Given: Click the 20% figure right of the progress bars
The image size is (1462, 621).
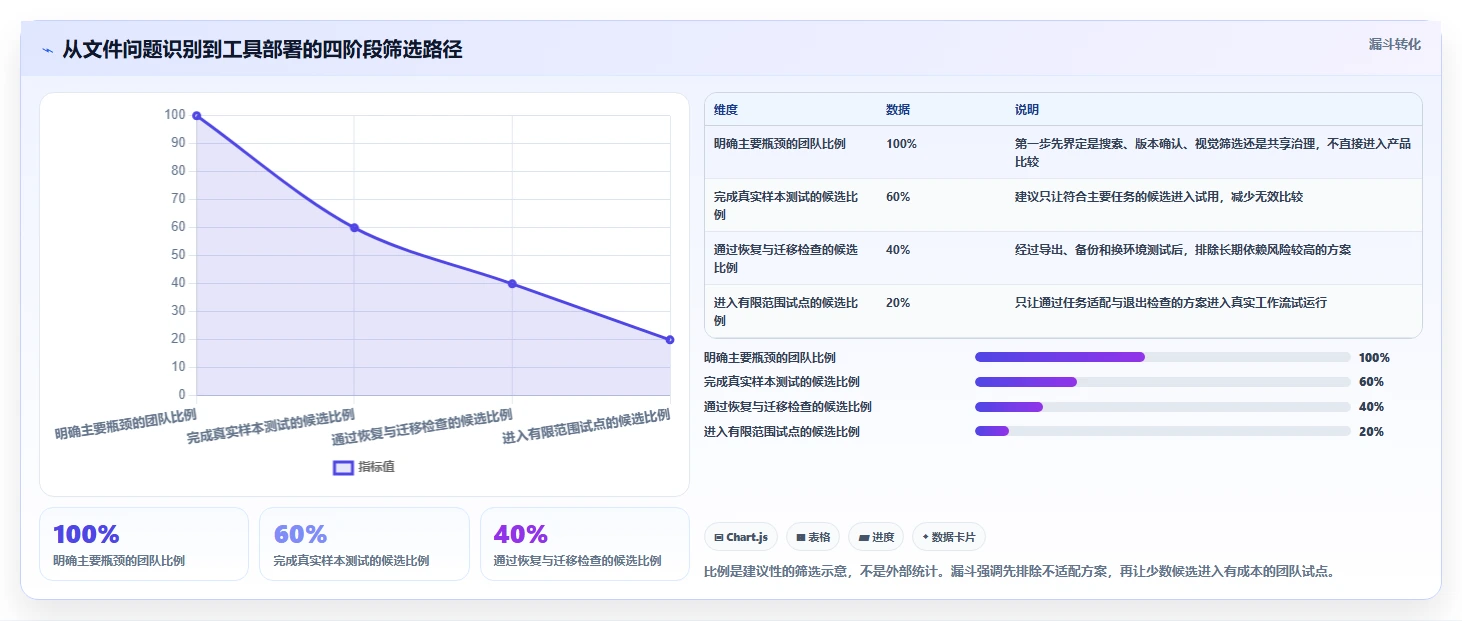Looking at the screenshot, I should [x=1371, y=432].
